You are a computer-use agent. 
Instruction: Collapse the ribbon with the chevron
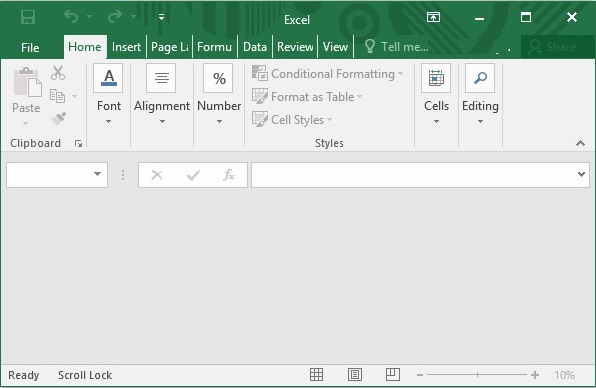(x=580, y=143)
